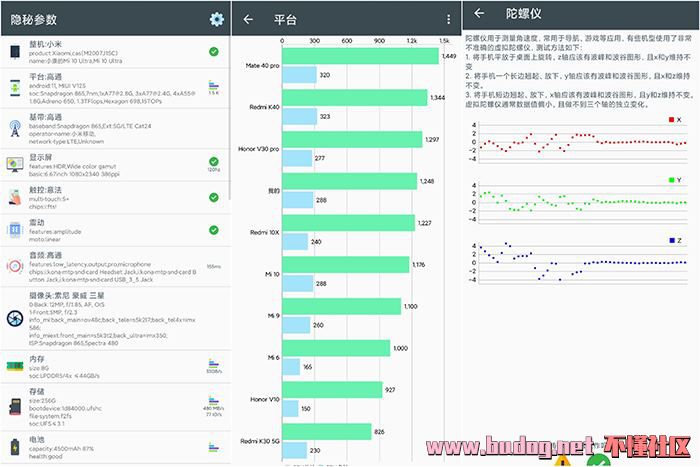Image resolution: width=700 pixels, height=467 pixels.
Task: Open the 摄像头:索尼 豪威 三星 row title
Action: 67,296
